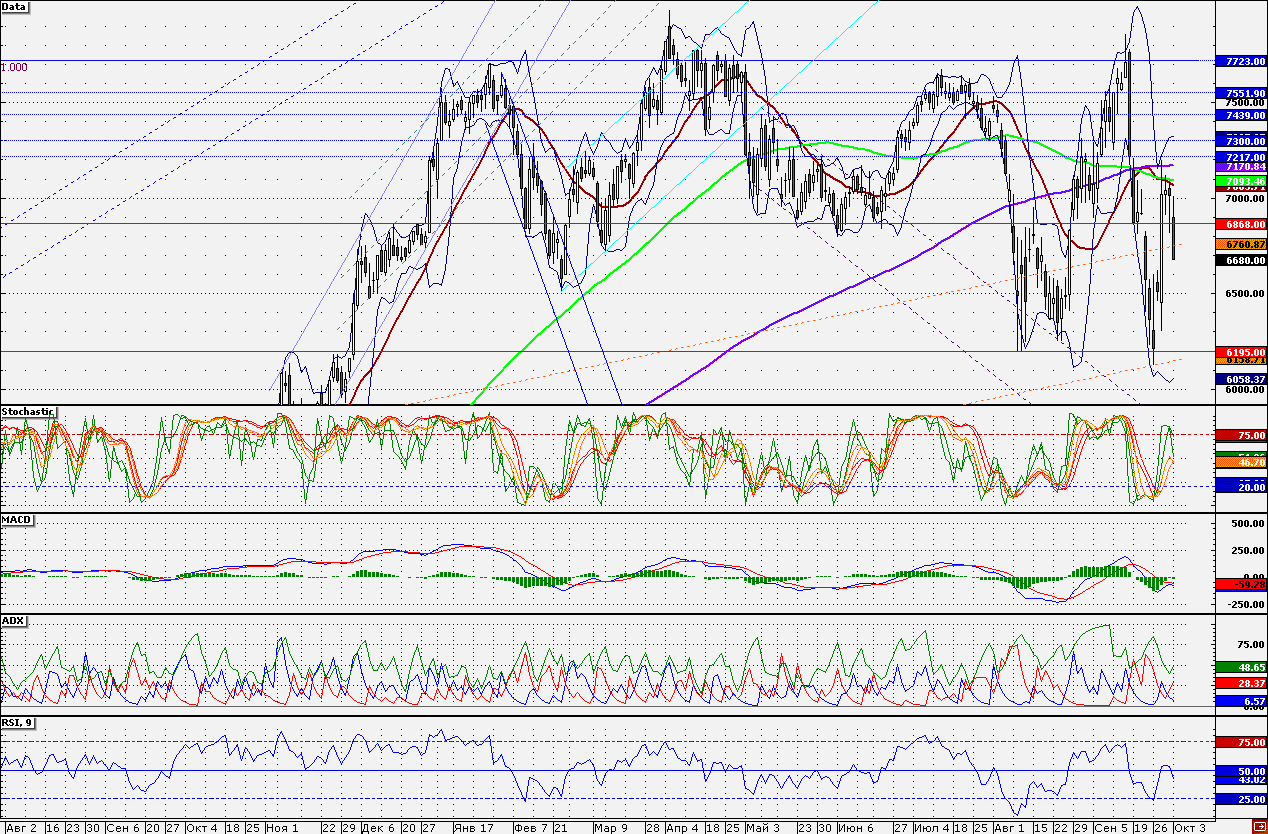Click the red 6868.00 price level tag
Image resolution: width=1268 pixels, height=834 pixels.
[x=1238, y=224]
